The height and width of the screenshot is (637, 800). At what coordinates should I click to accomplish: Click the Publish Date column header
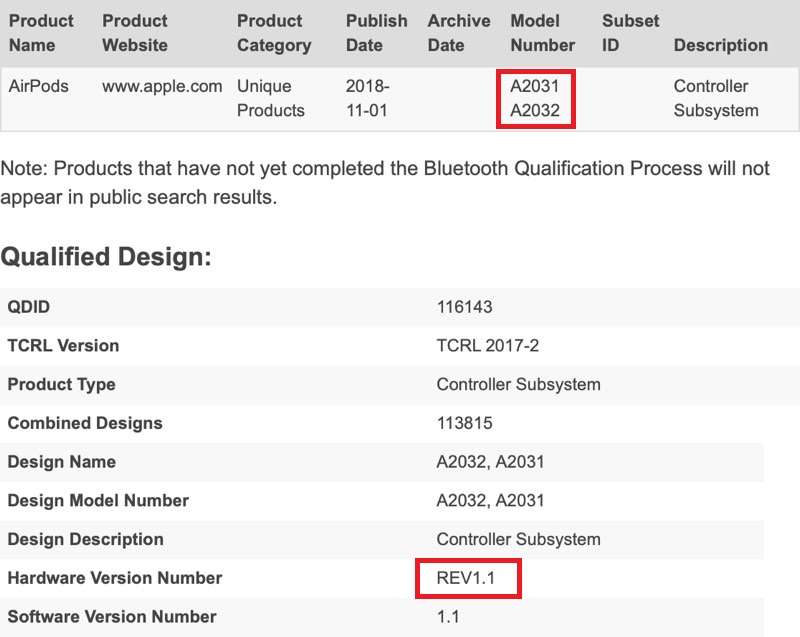377,33
